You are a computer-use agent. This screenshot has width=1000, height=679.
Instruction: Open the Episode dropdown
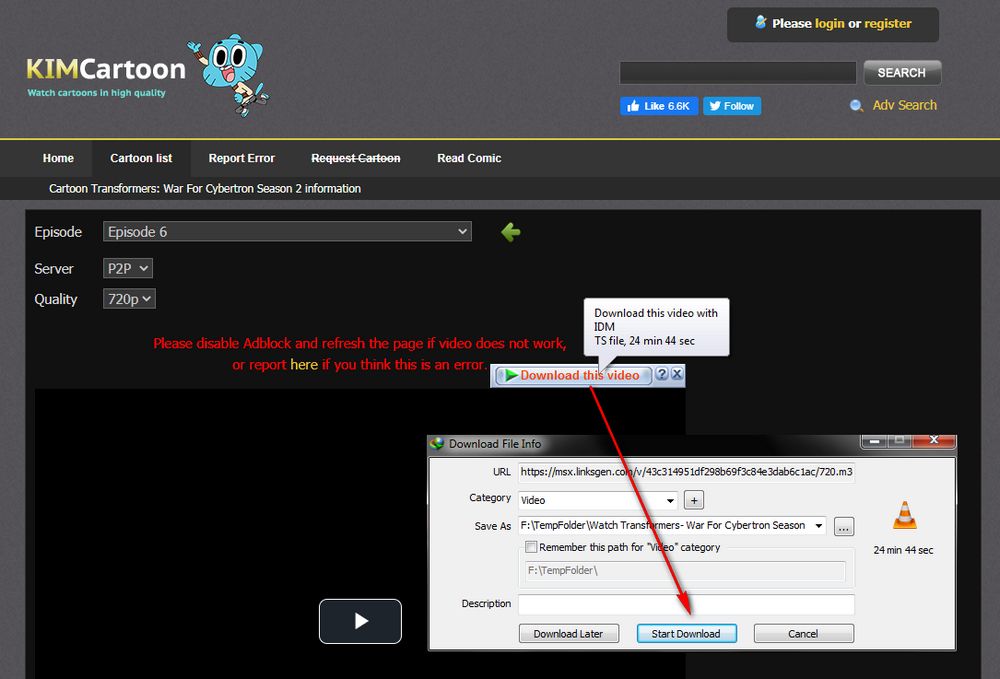click(287, 231)
